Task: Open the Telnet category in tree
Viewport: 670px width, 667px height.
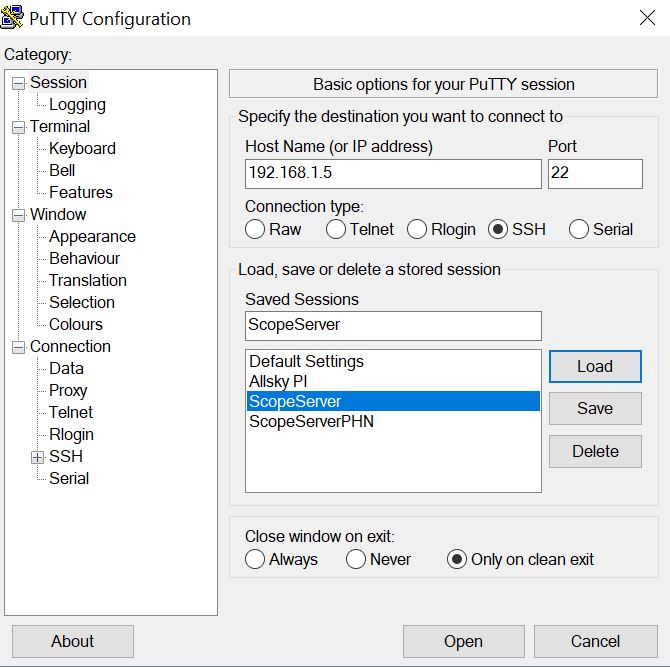Action: point(71,412)
